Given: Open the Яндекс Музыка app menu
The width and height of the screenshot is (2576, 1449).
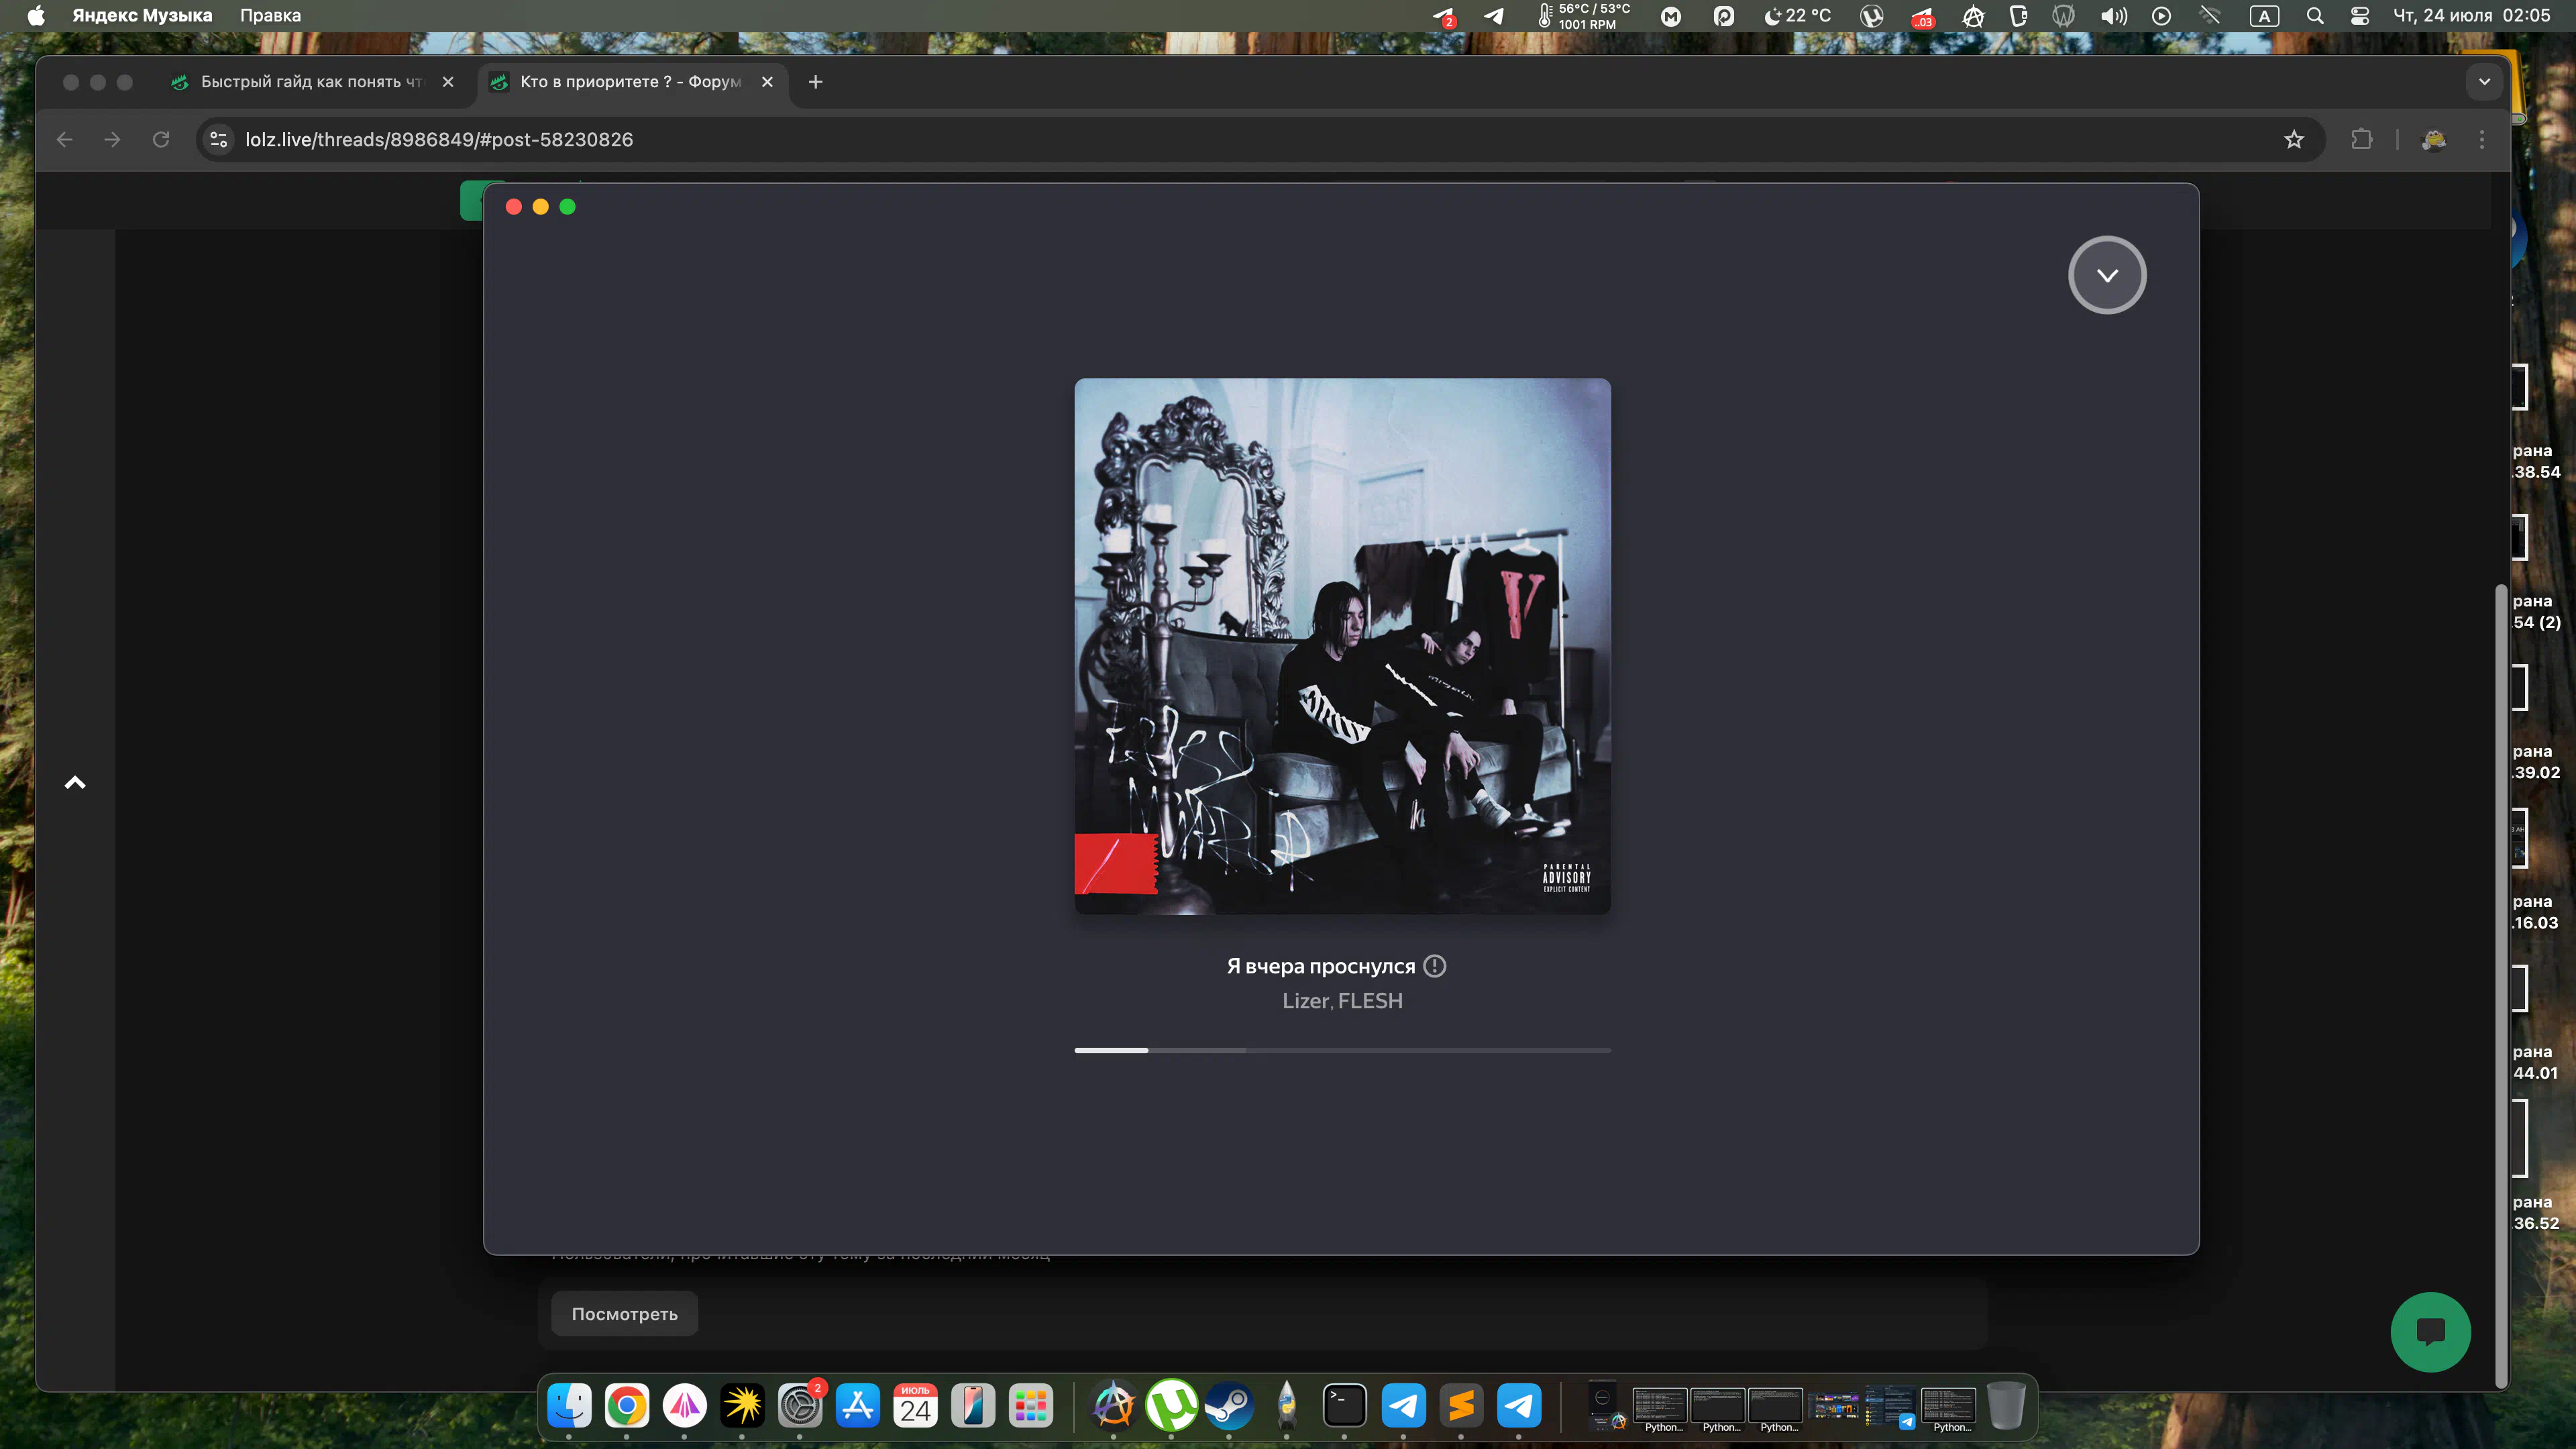Looking at the screenshot, I should pyautogui.click(x=142, y=15).
